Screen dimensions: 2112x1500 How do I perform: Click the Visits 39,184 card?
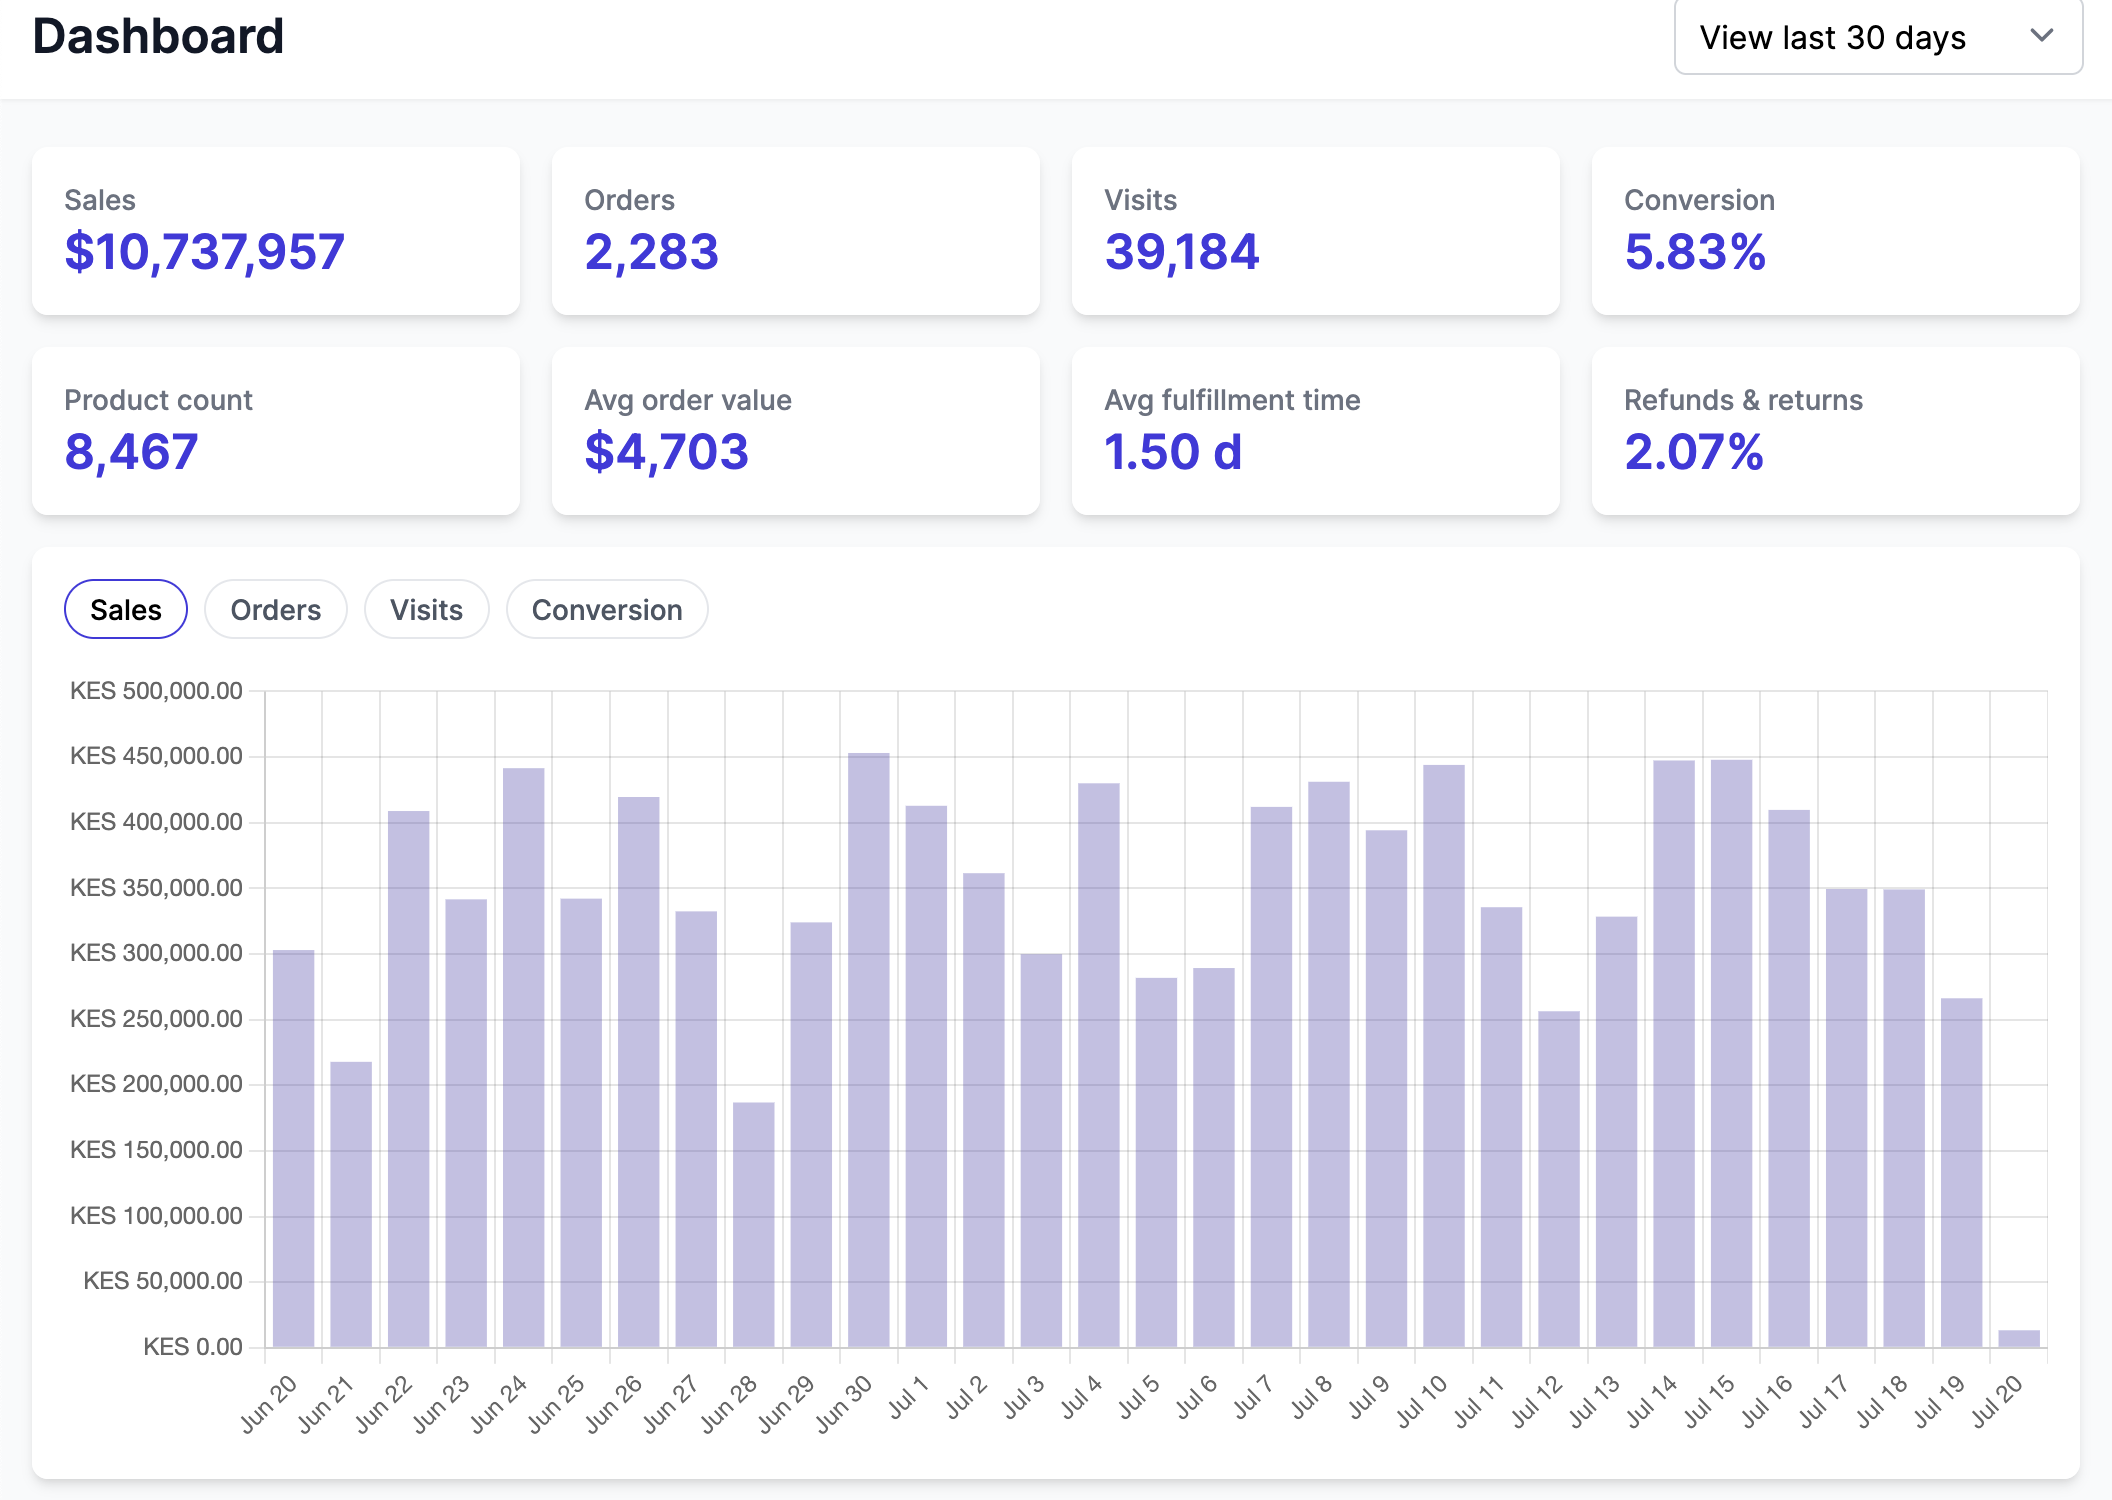point(1316,231)
